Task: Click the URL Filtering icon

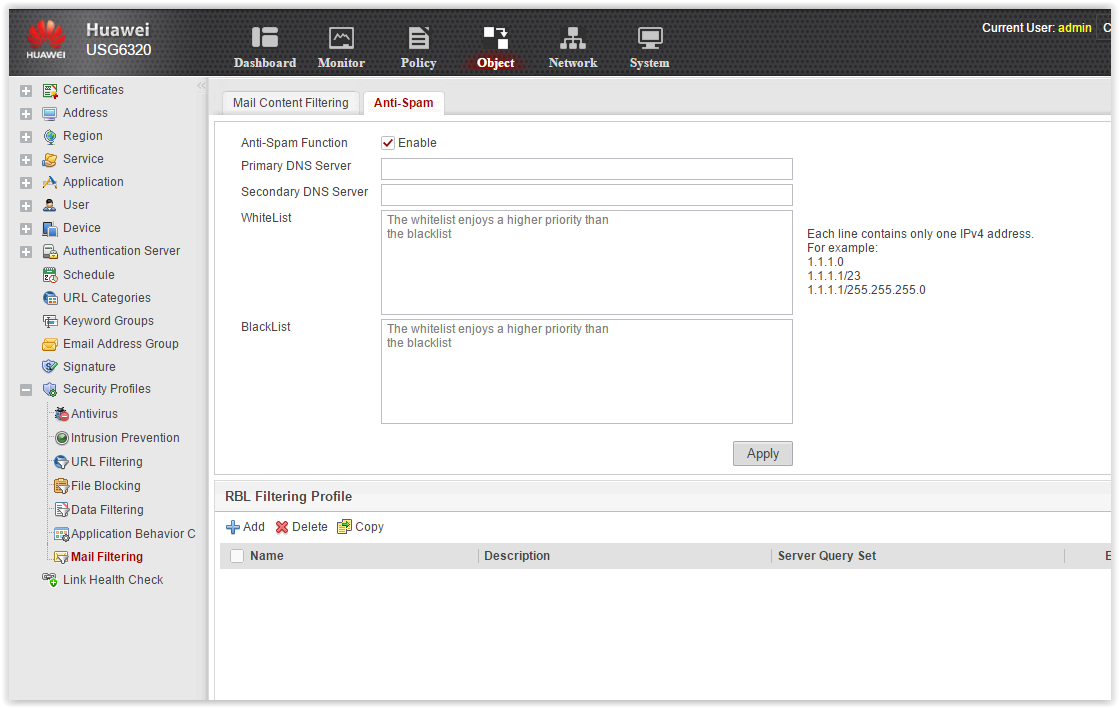Action: [x=62, y=462]
